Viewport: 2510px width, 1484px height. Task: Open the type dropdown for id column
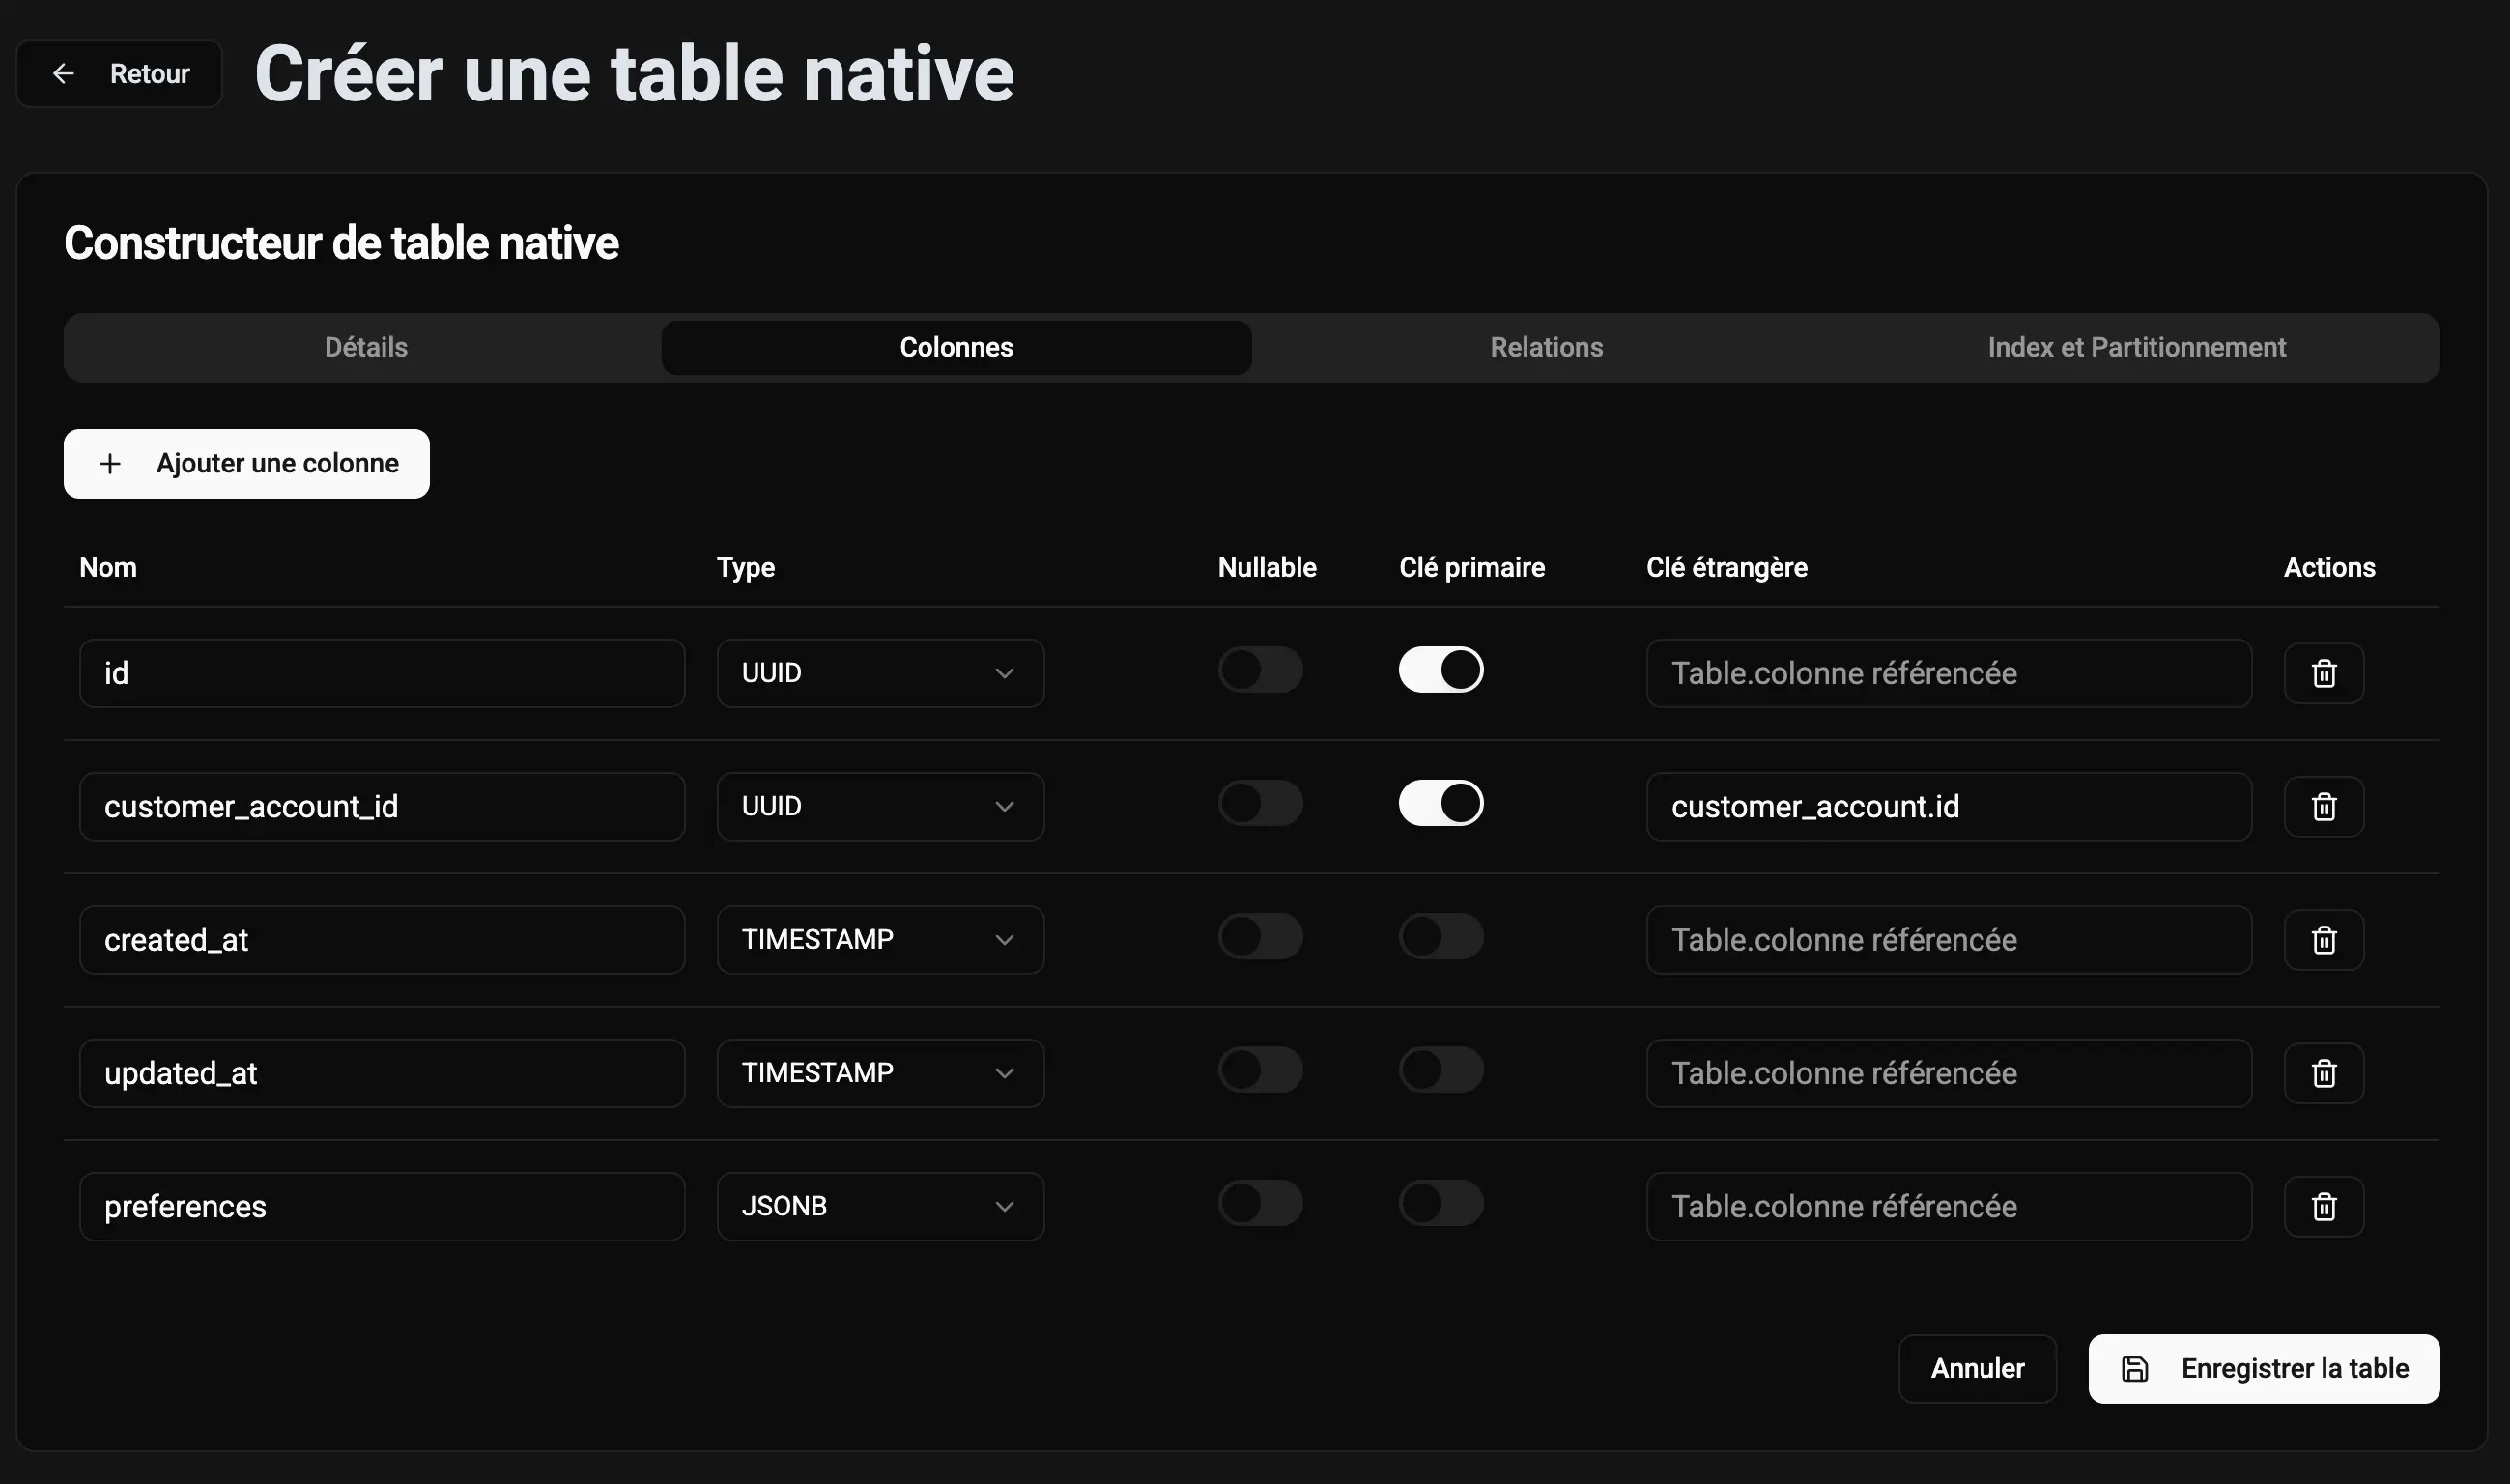(879, 673)
